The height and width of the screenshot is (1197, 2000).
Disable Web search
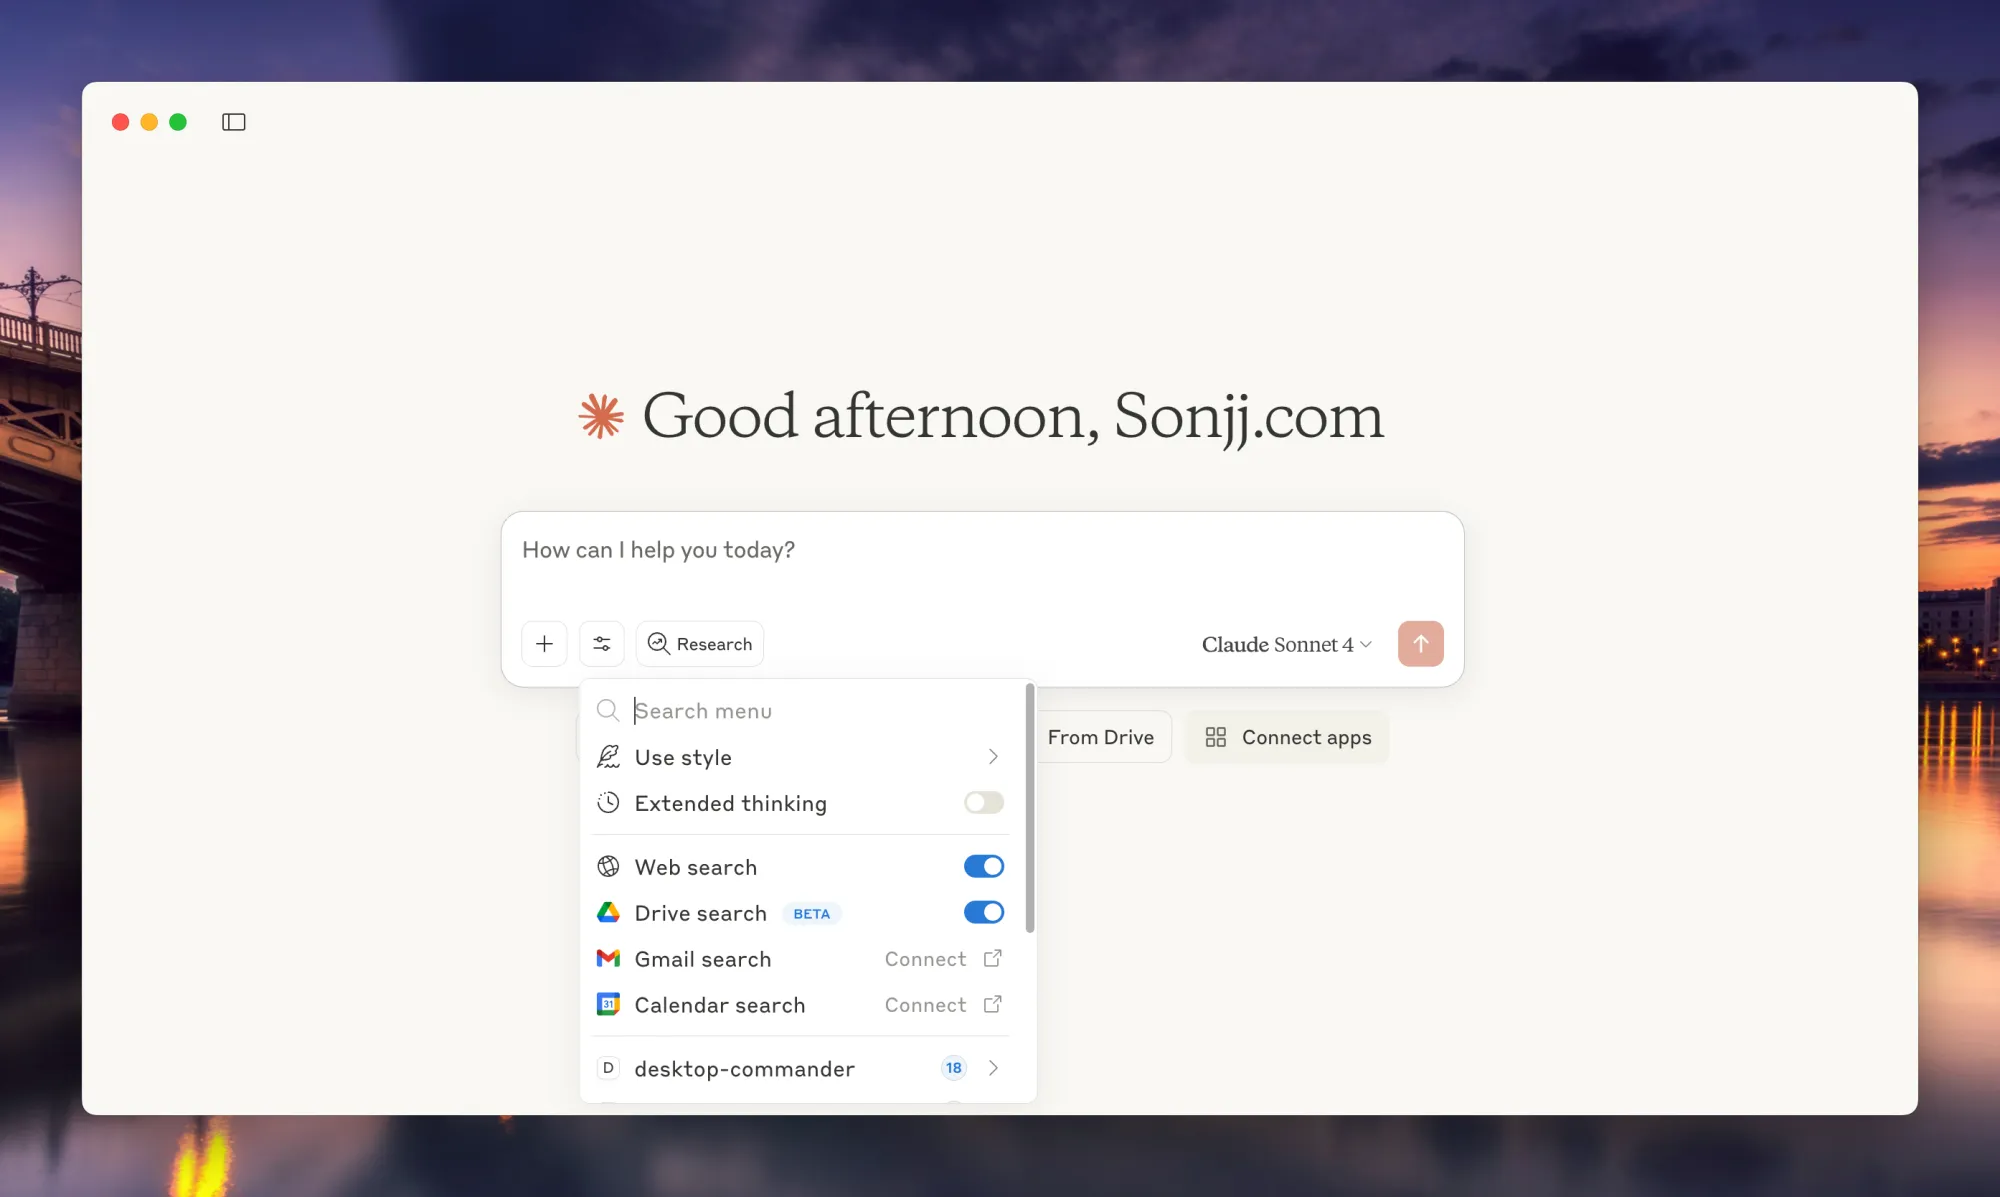click(983, 866)
